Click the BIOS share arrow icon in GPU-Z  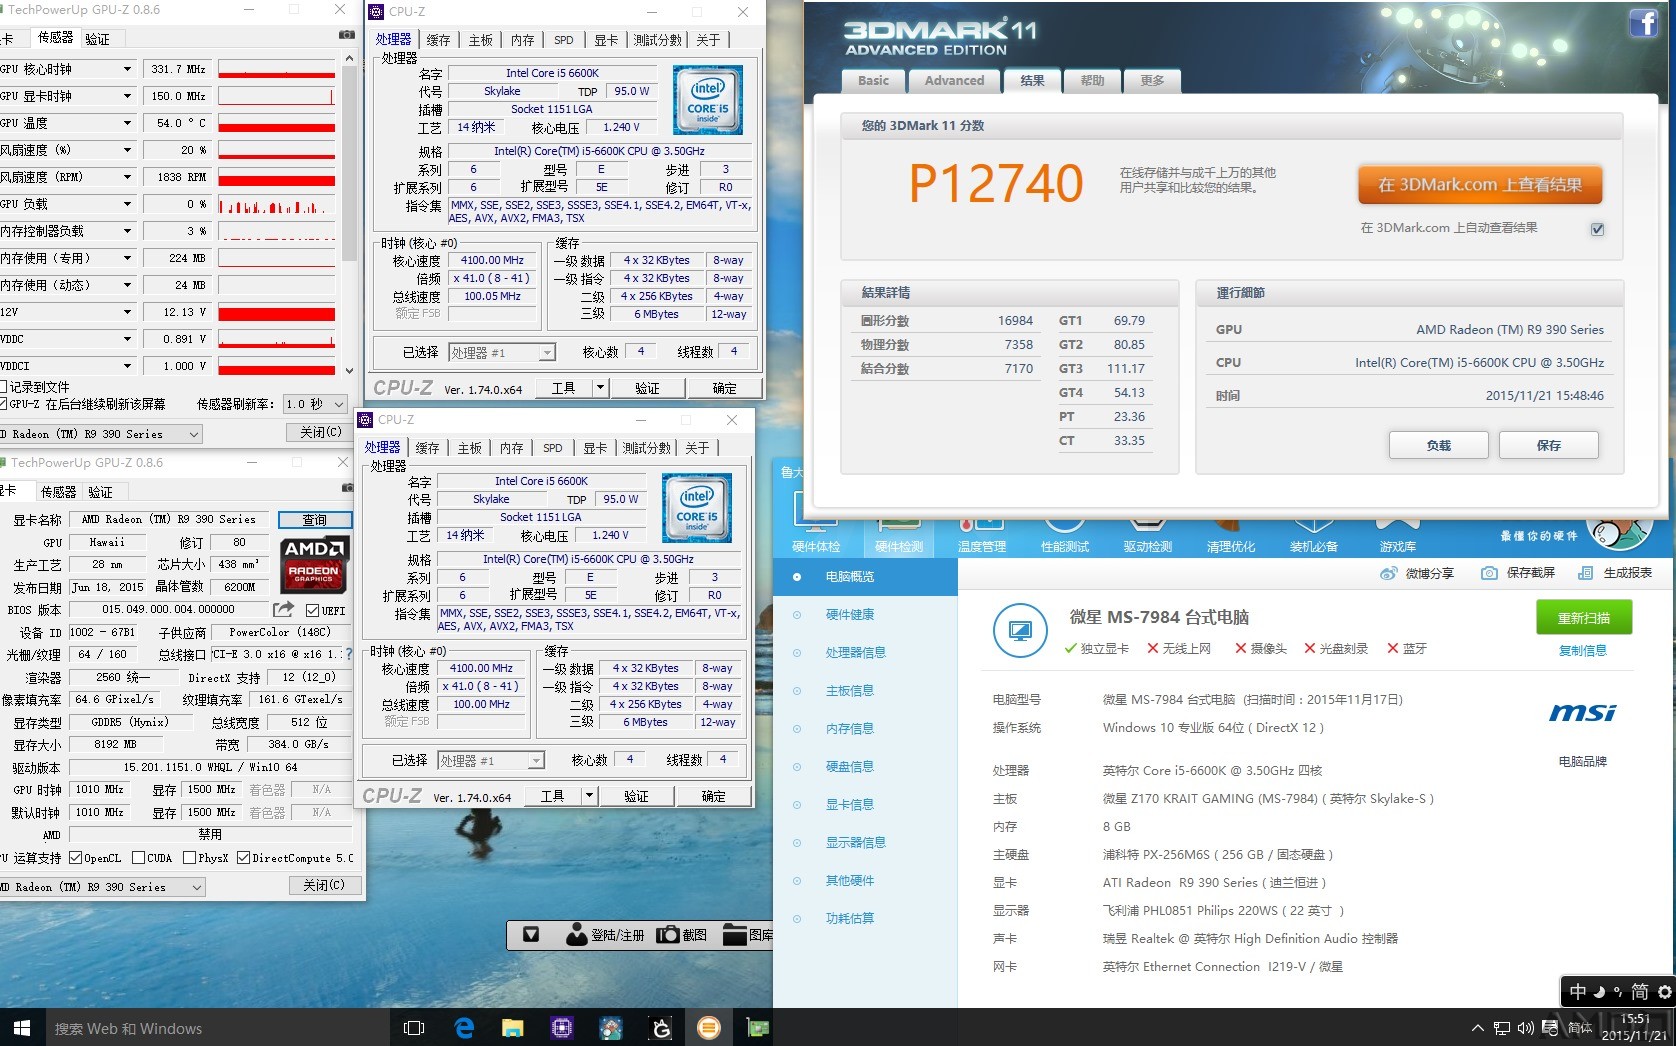(284, 609)
